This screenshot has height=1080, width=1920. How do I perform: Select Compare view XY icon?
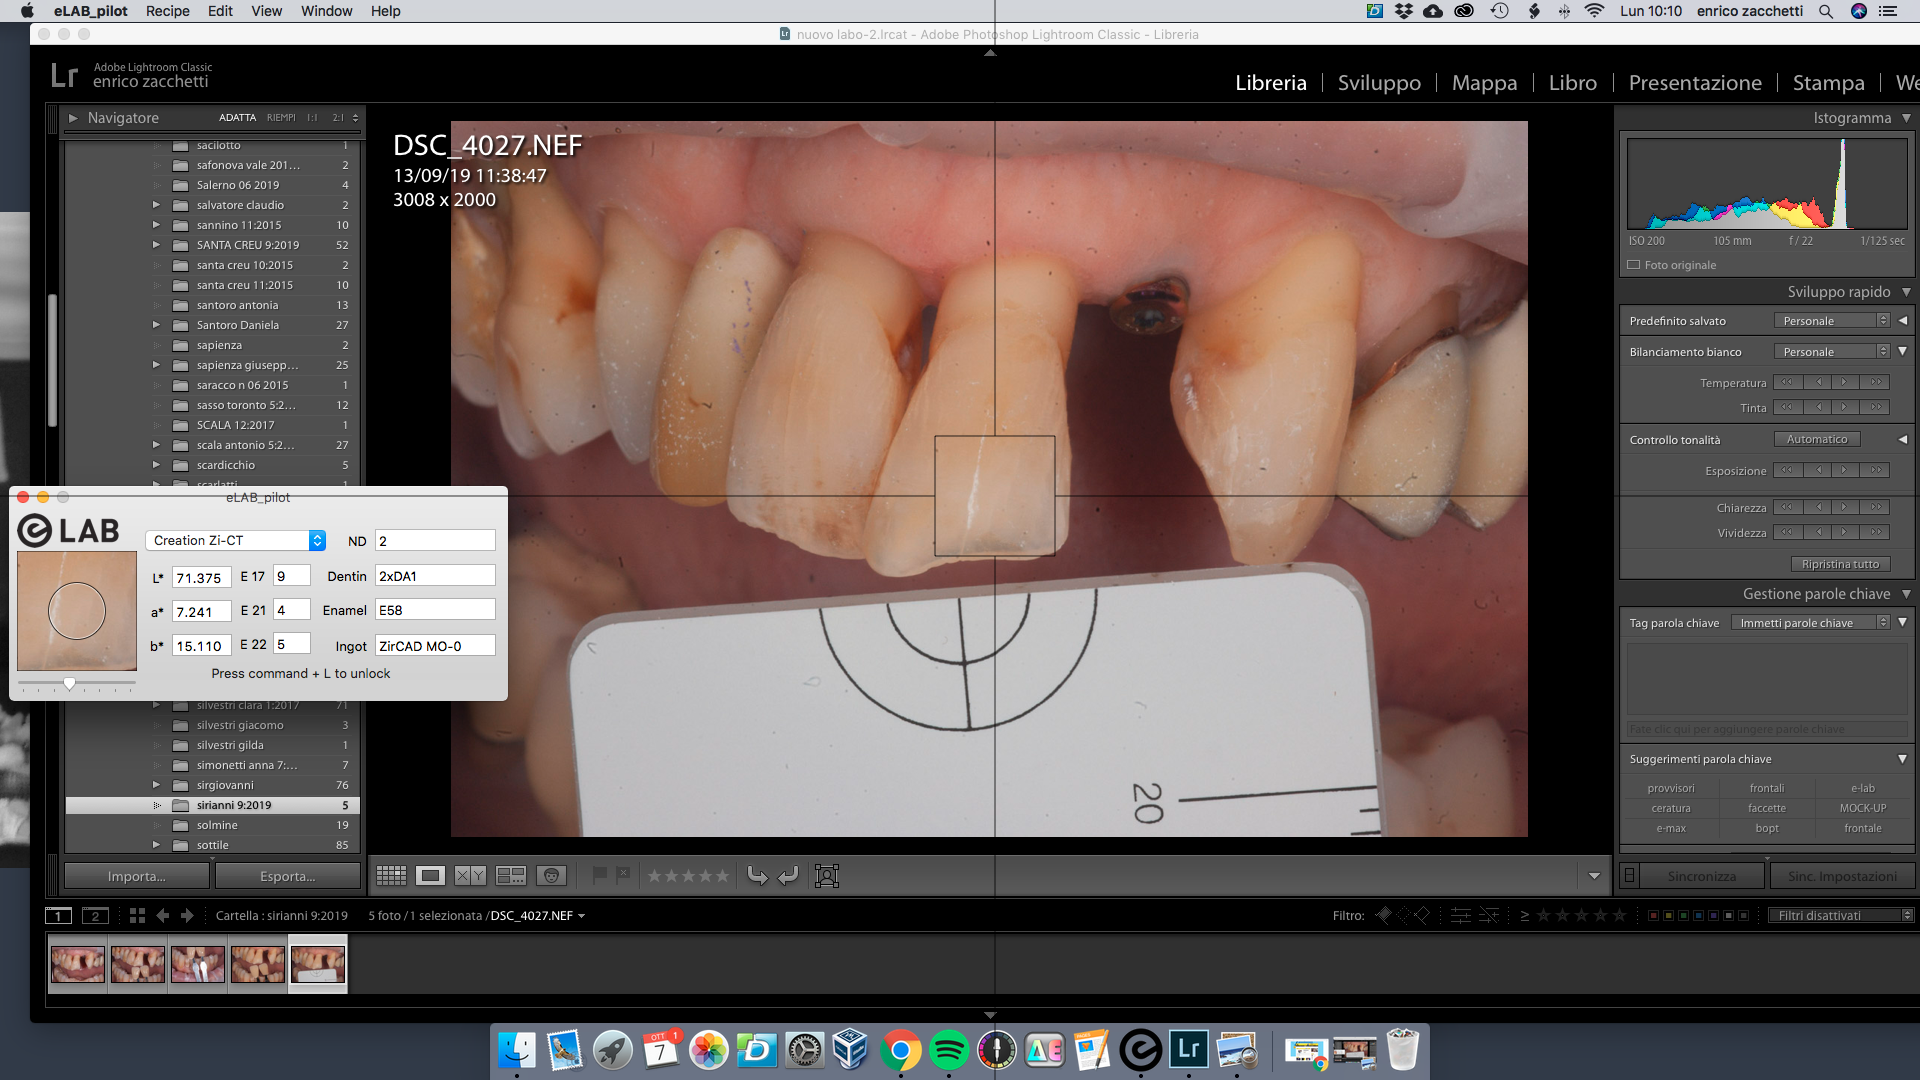(x=470, y=876)
